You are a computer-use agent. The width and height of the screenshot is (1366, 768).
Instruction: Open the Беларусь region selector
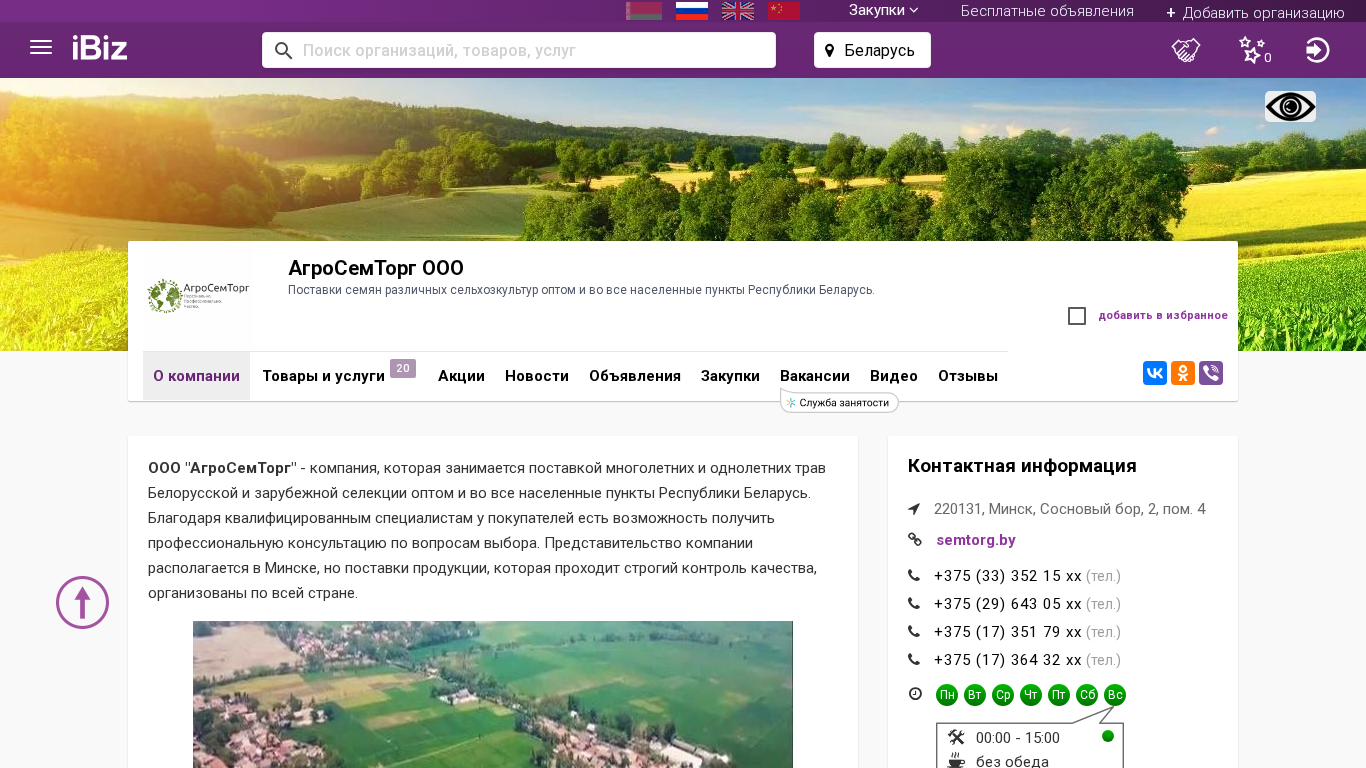tap(872, 50)
